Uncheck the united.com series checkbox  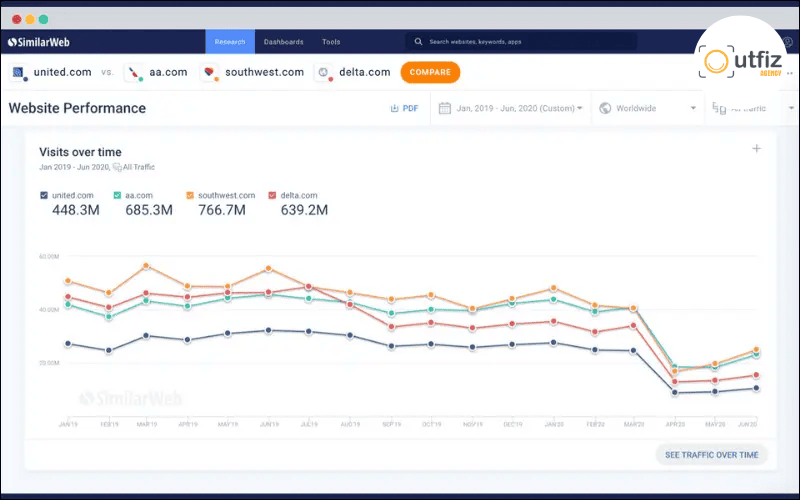point(44,195)
